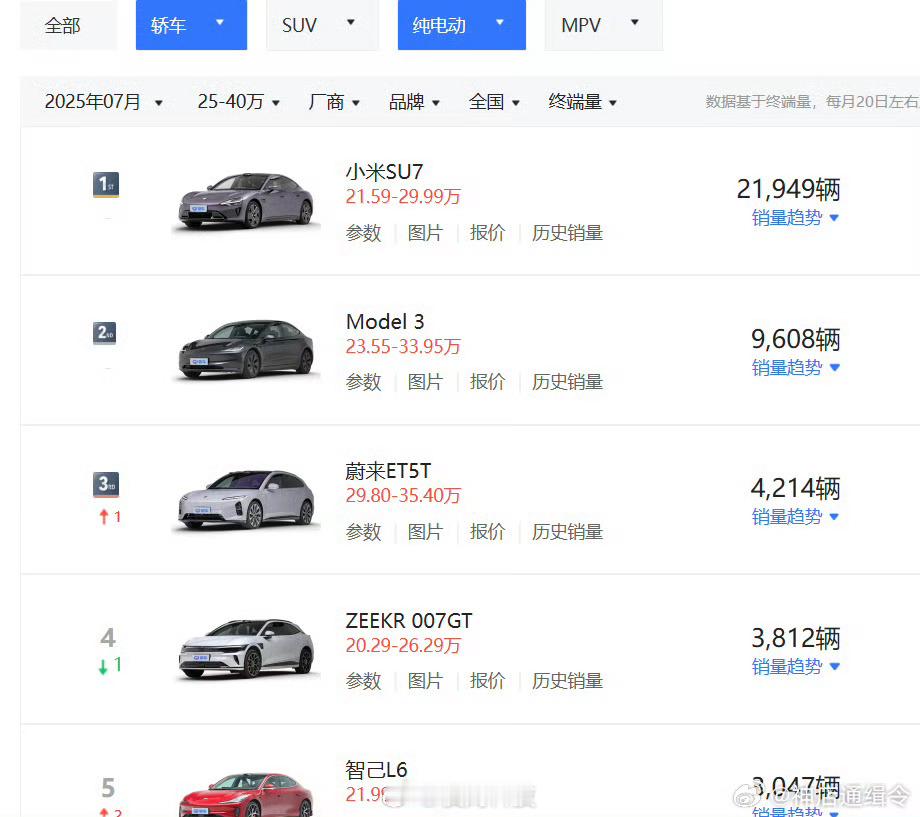Open the ZEEKR 007GT title link
This screenshot has width=920, height=817.
point(409,621)
